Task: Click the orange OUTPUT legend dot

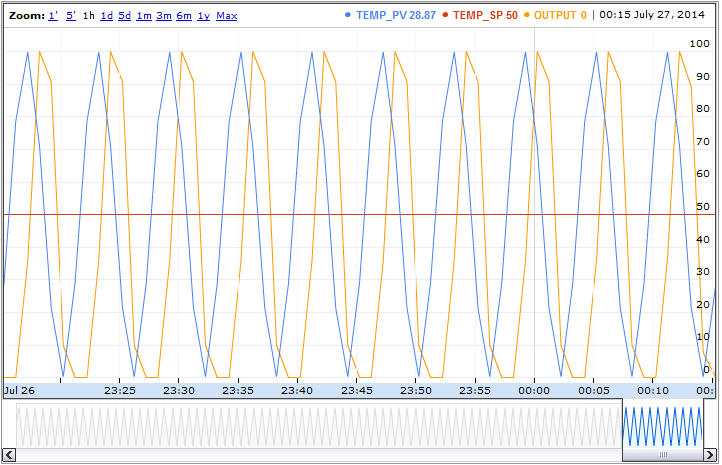Action: click(526, 16)
